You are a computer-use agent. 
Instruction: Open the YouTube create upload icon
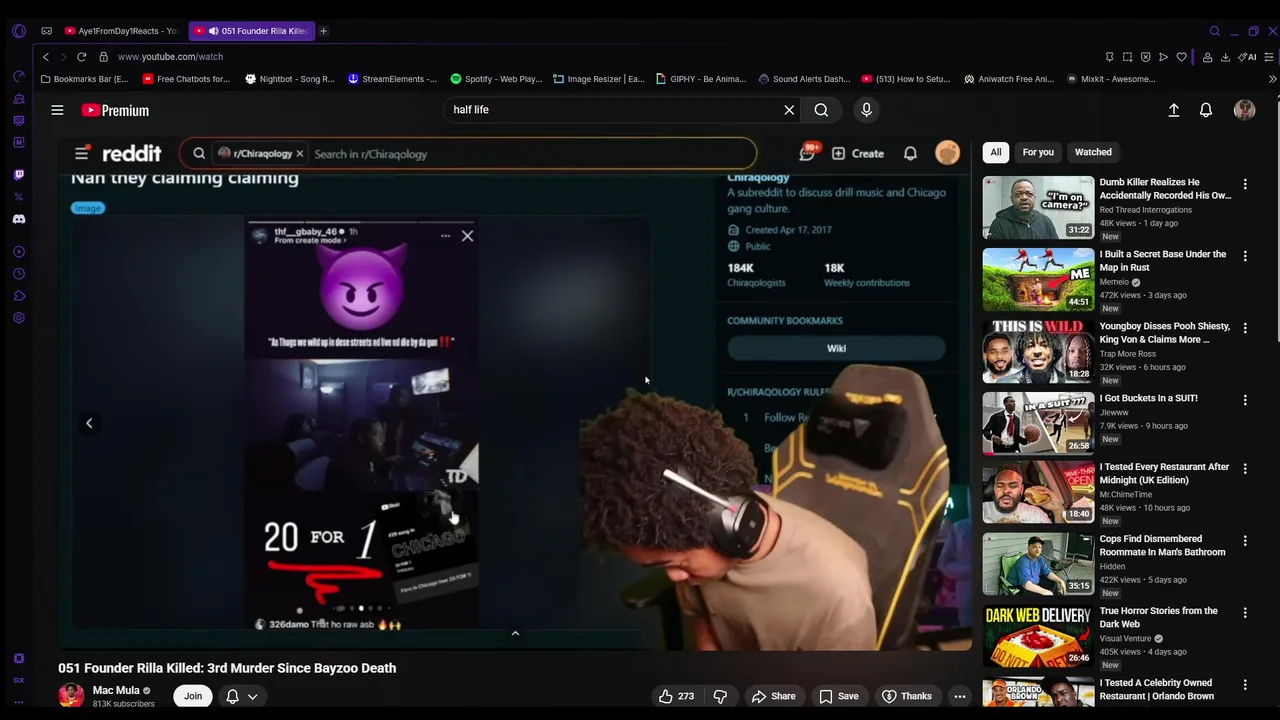point(1174,110)
